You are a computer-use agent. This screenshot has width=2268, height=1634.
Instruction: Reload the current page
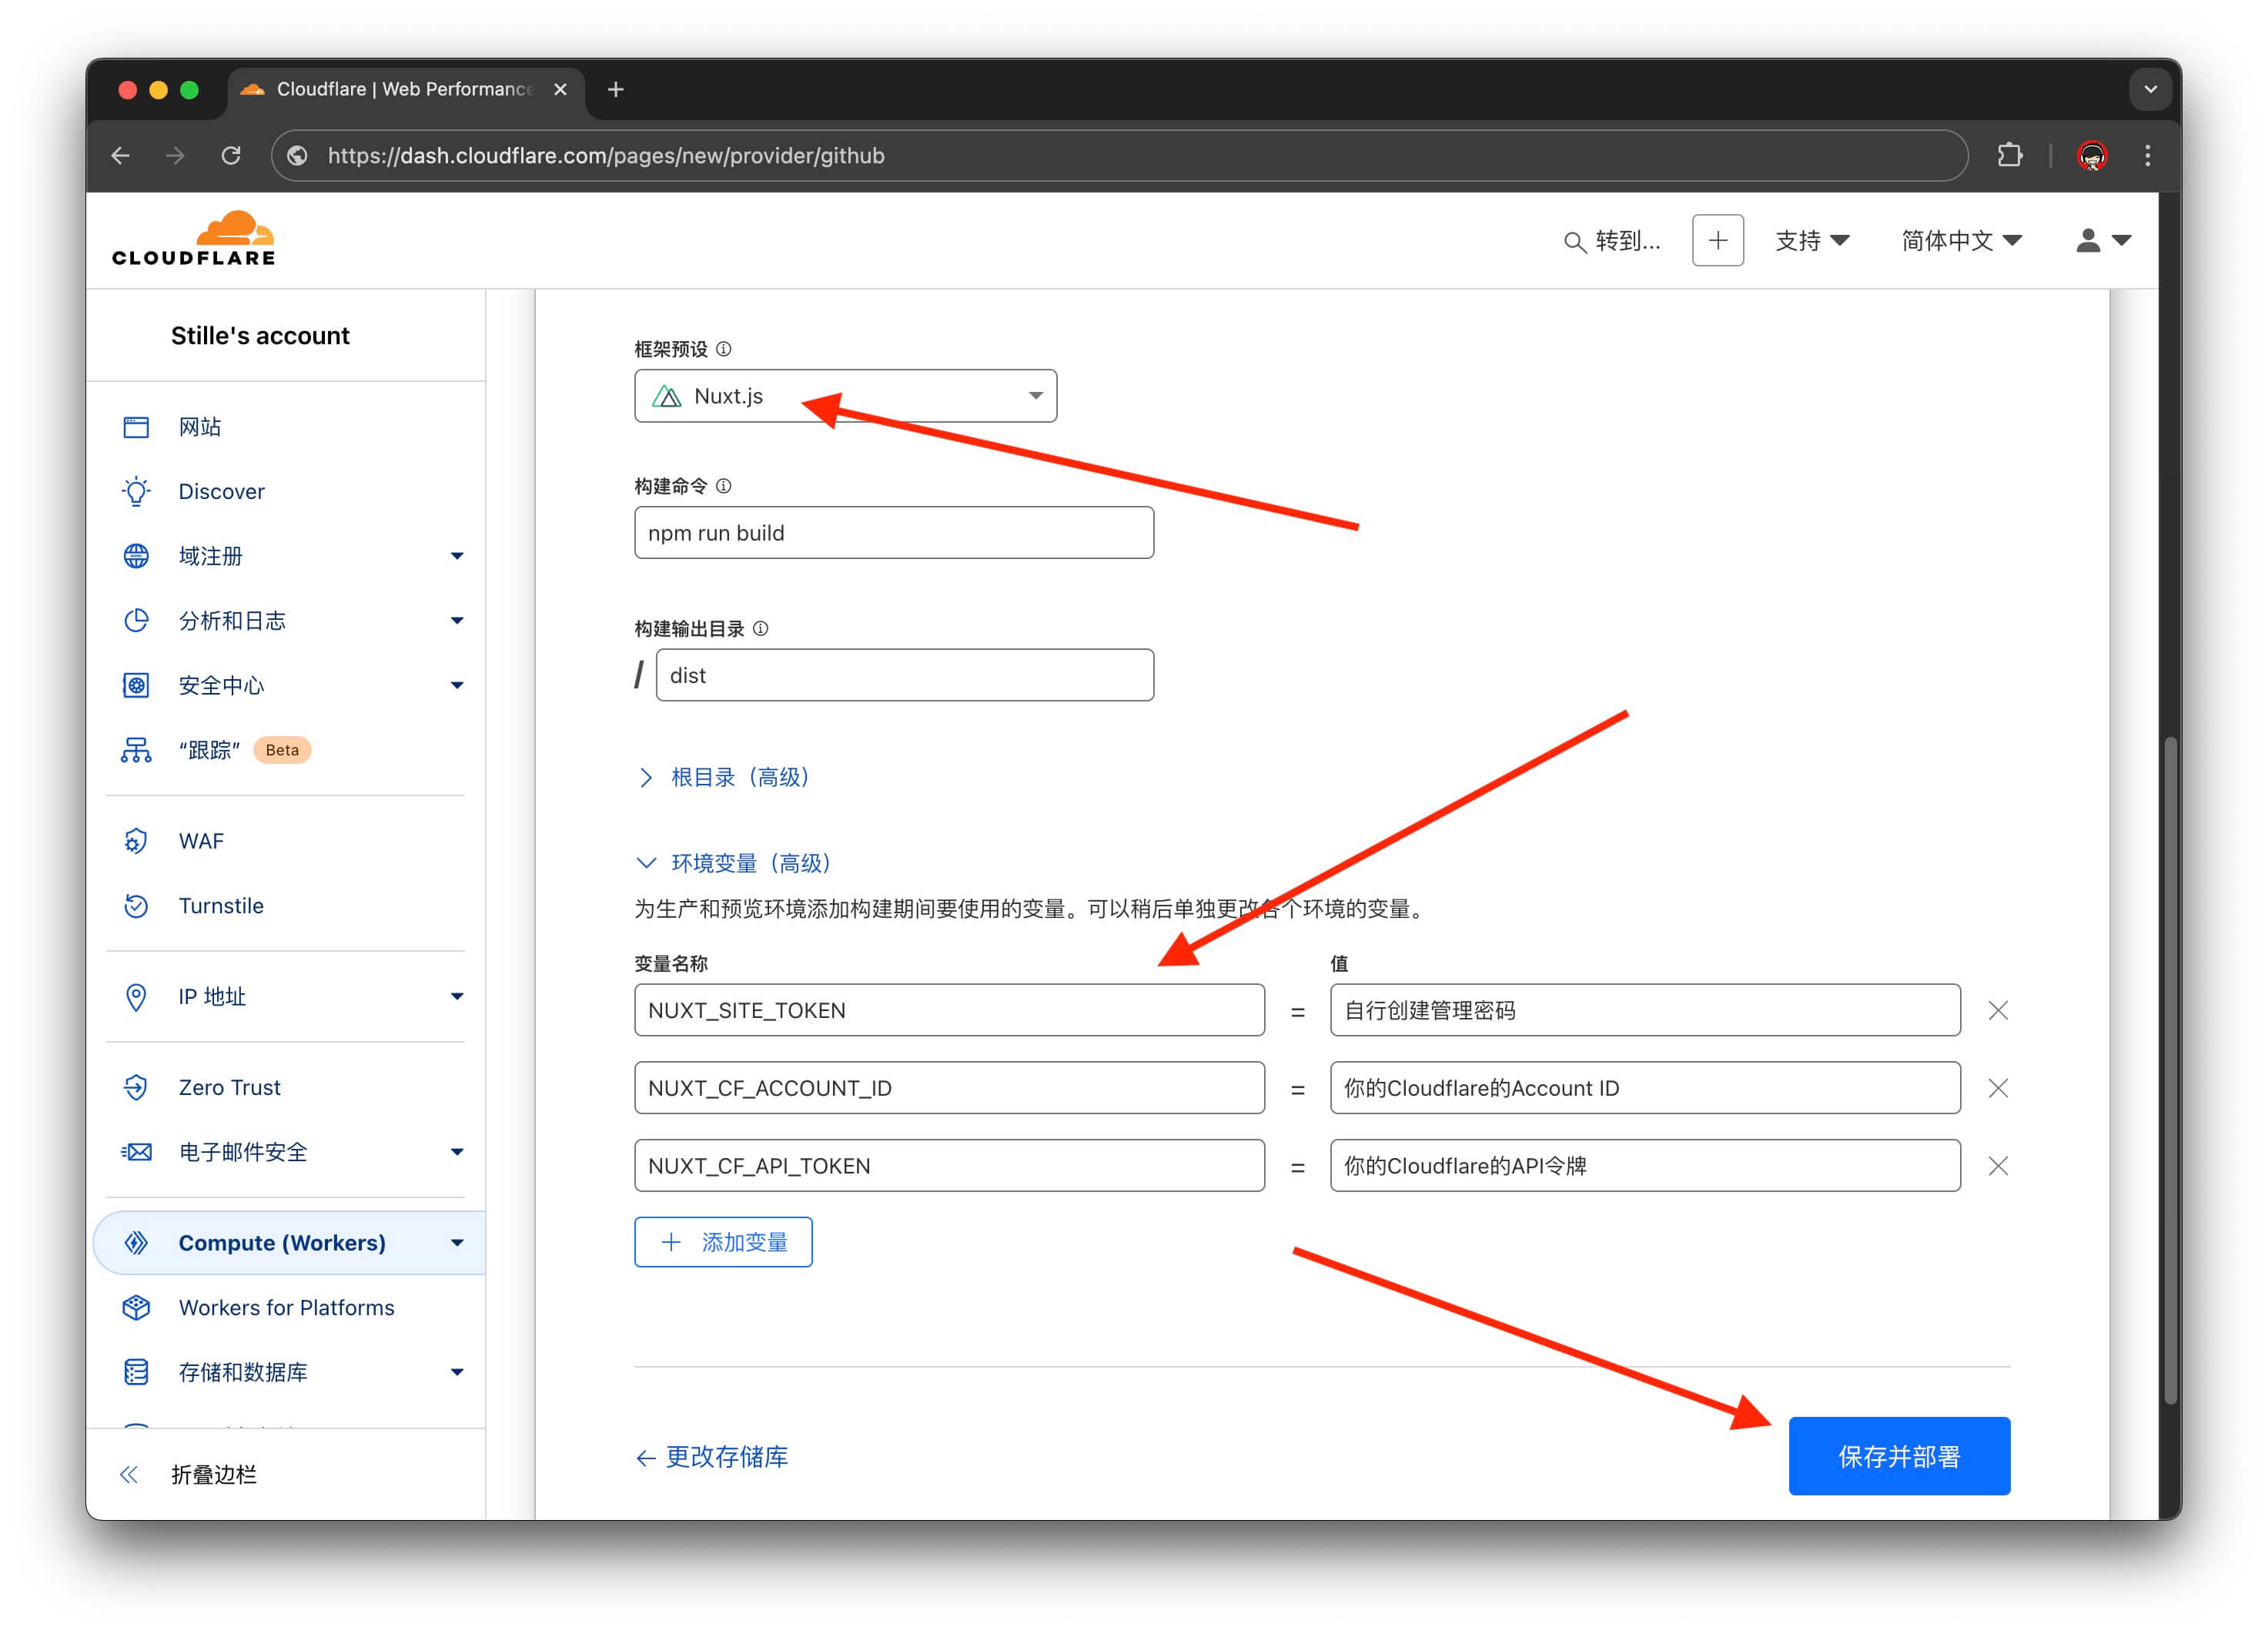(231, 155)
